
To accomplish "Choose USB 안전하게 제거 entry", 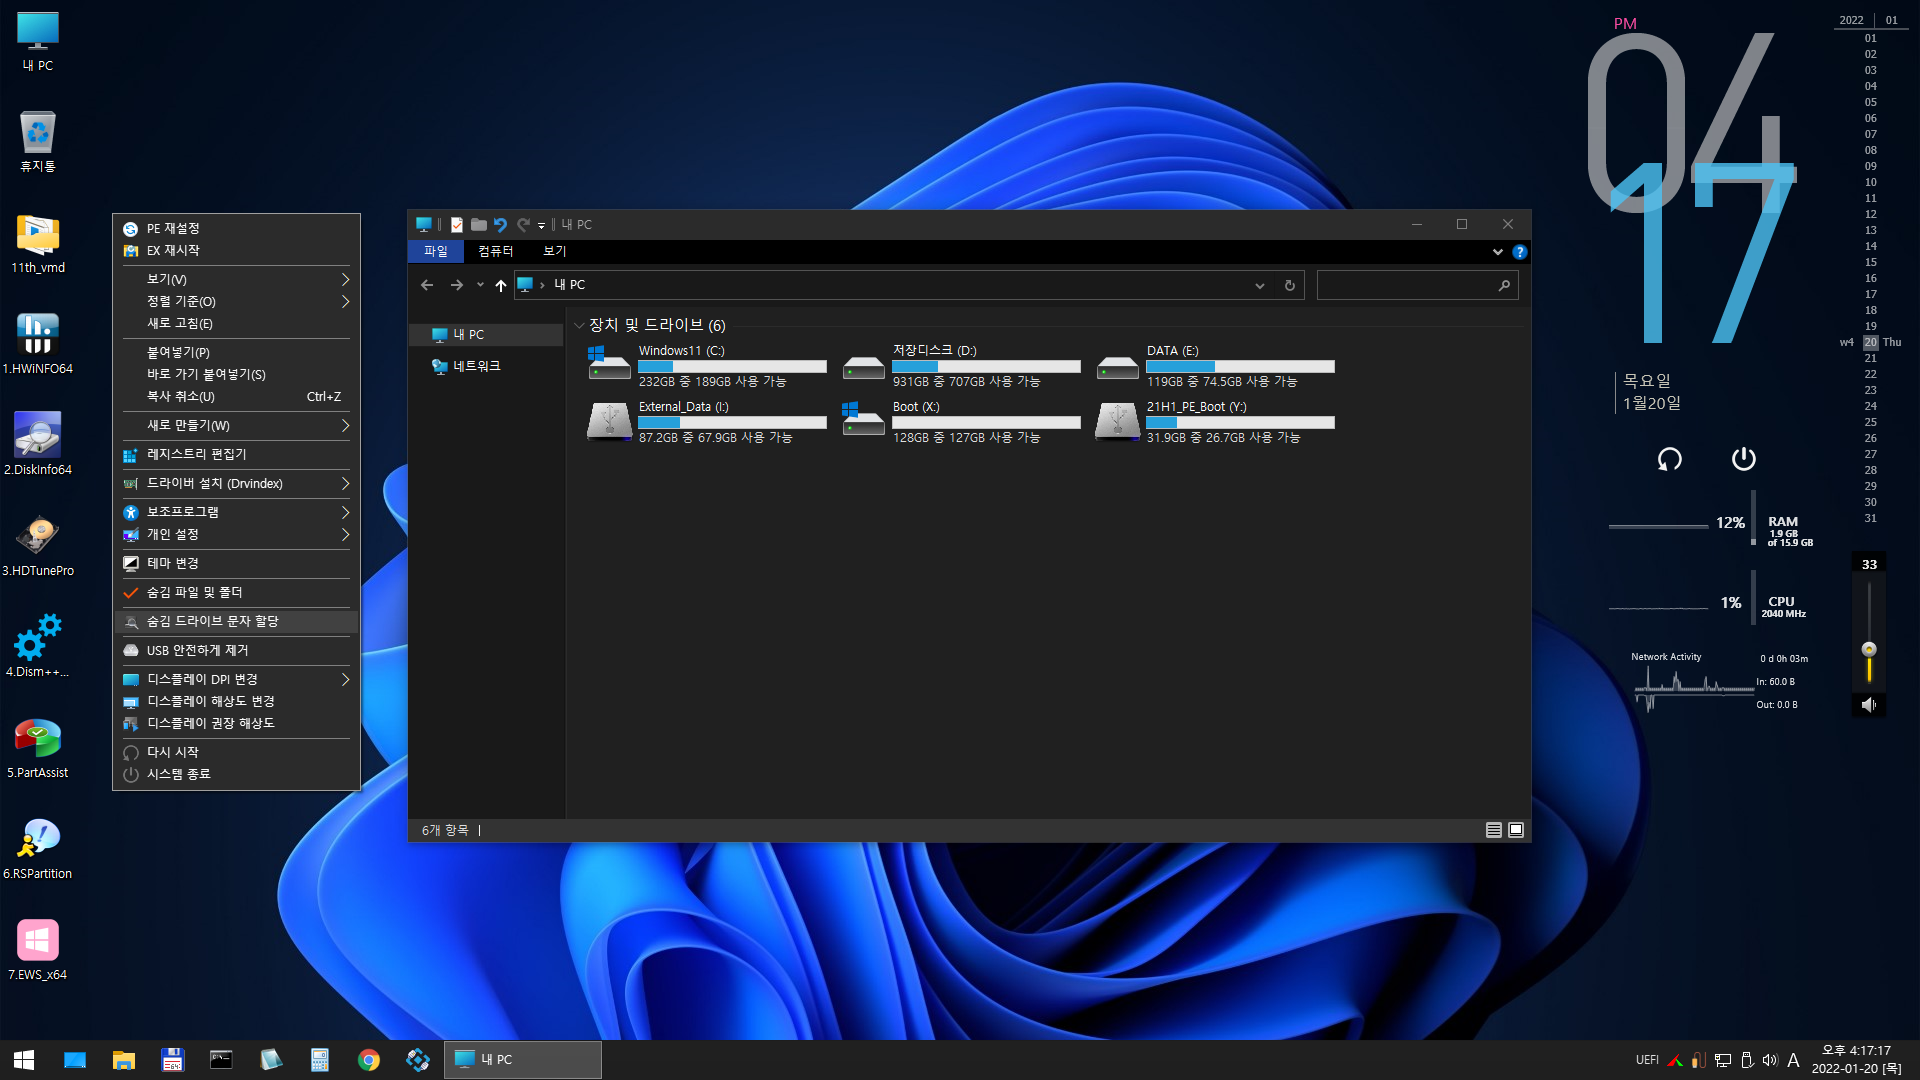I will pos(236,651).
